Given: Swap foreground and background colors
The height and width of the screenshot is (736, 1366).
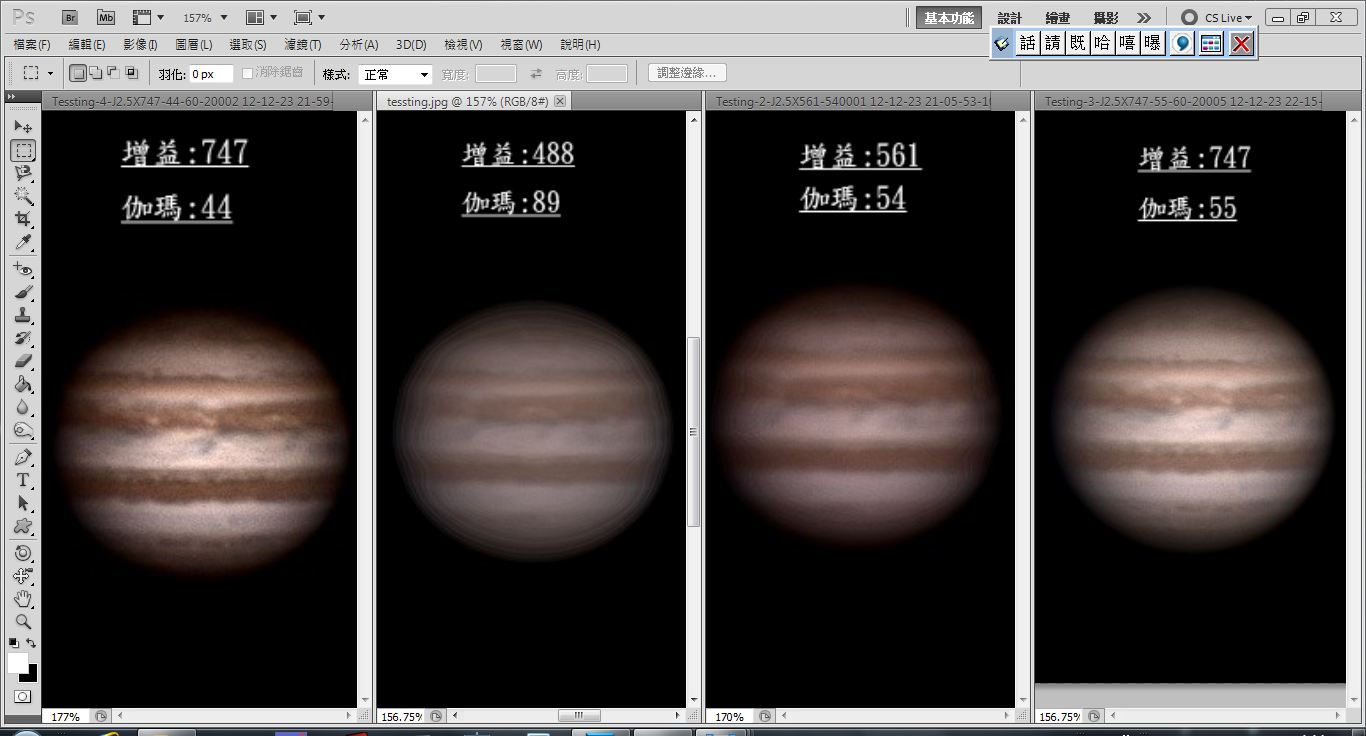Looking at the screenshot, I should pos(32,643).
